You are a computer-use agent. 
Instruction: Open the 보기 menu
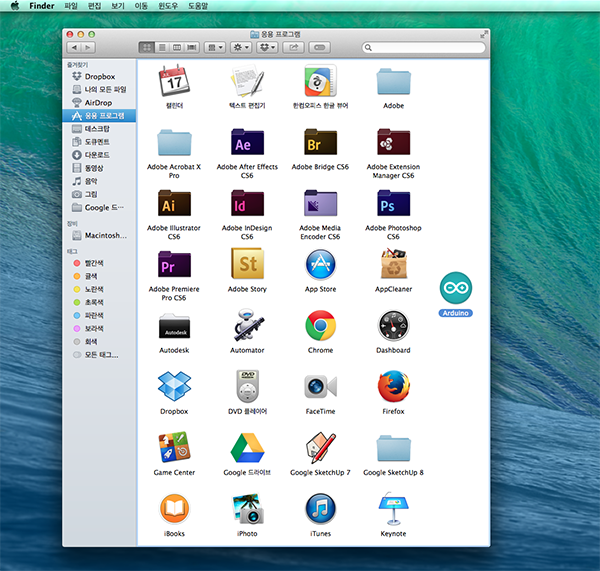pyautogui.click(x=118, y=6)
